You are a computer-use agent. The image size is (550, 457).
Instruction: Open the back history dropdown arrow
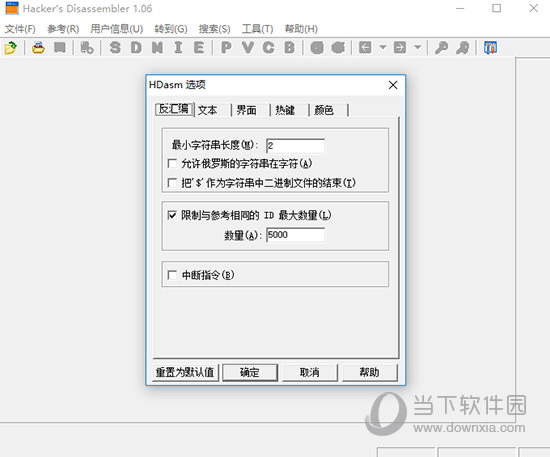(x=383, y=47)
